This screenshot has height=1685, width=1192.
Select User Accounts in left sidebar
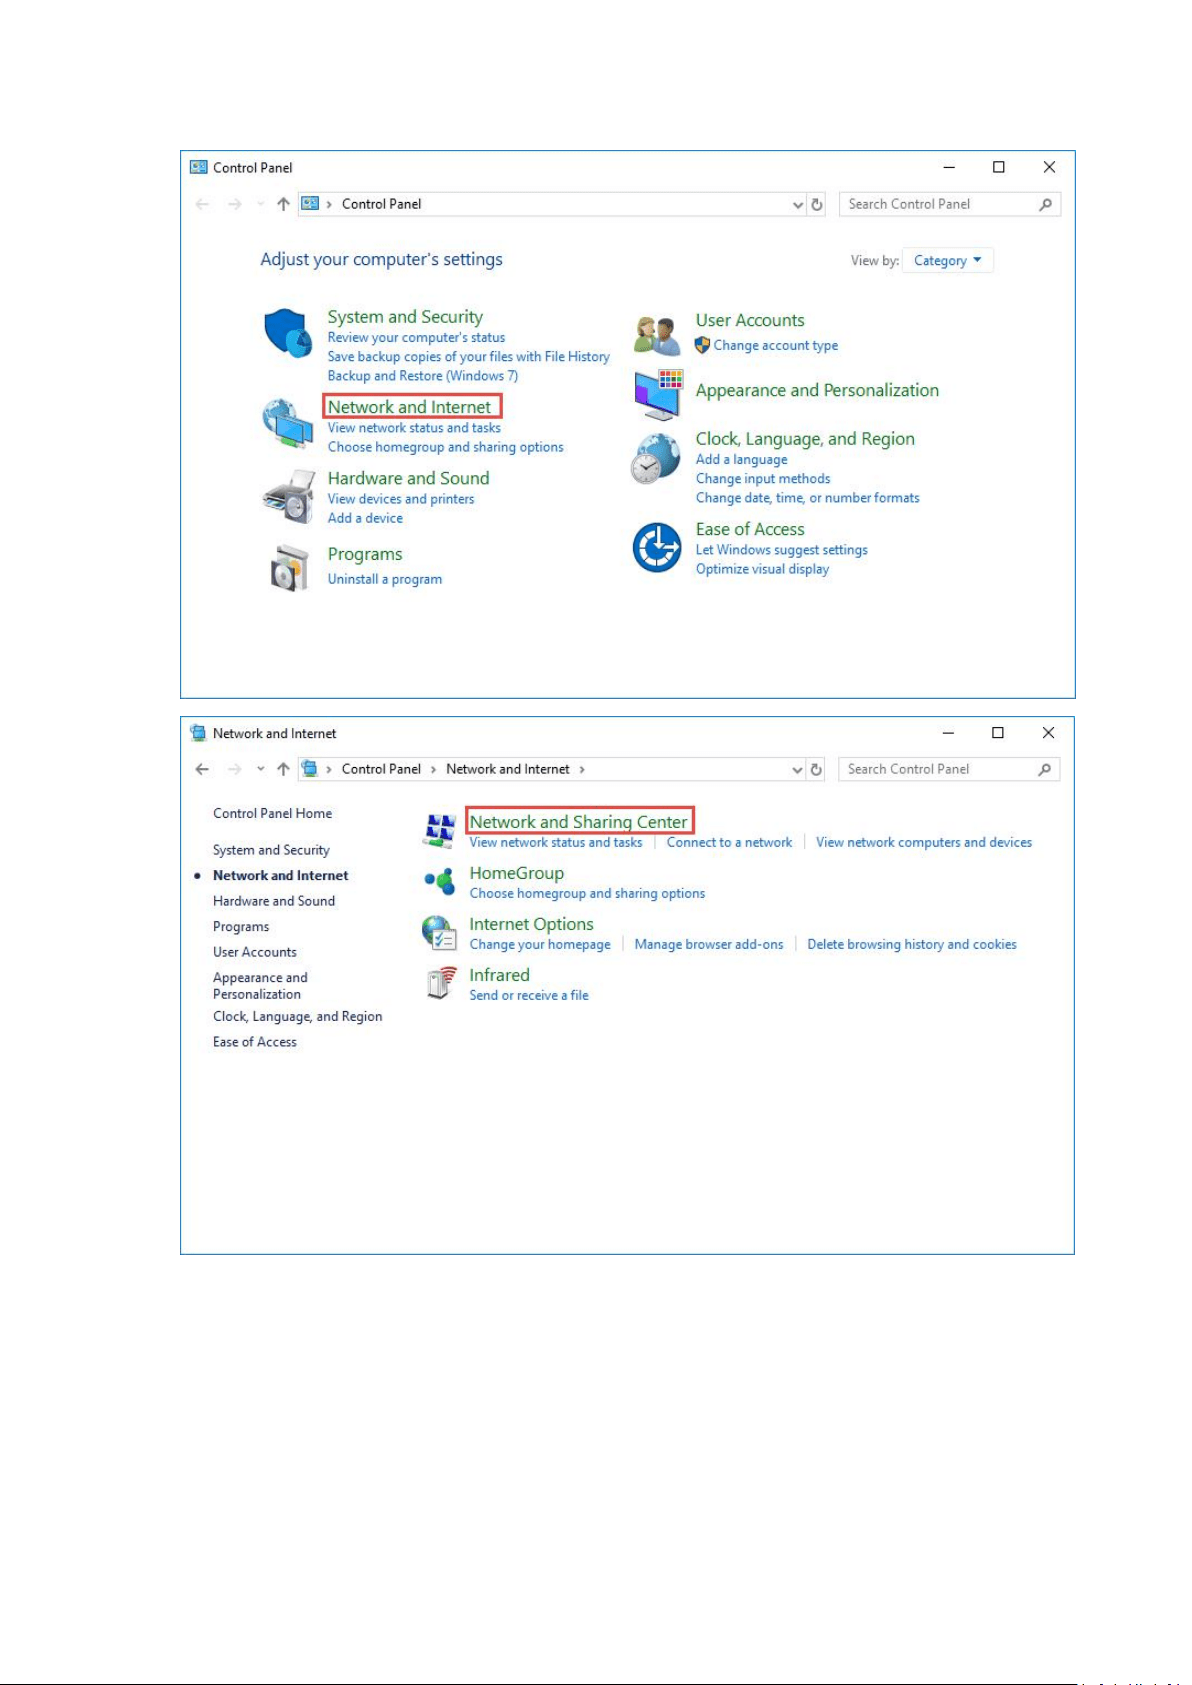click(255, 952)
